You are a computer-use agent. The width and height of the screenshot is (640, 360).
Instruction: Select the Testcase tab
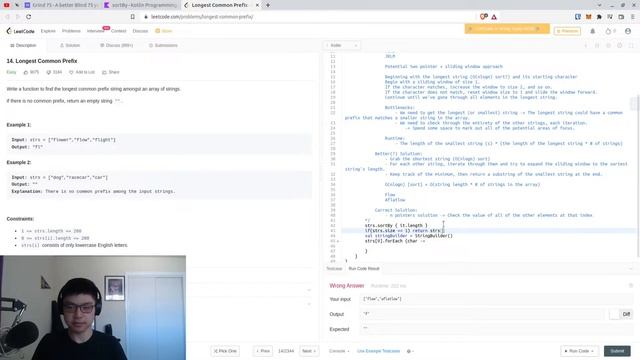pyautogui.click(x=334, y=269)
